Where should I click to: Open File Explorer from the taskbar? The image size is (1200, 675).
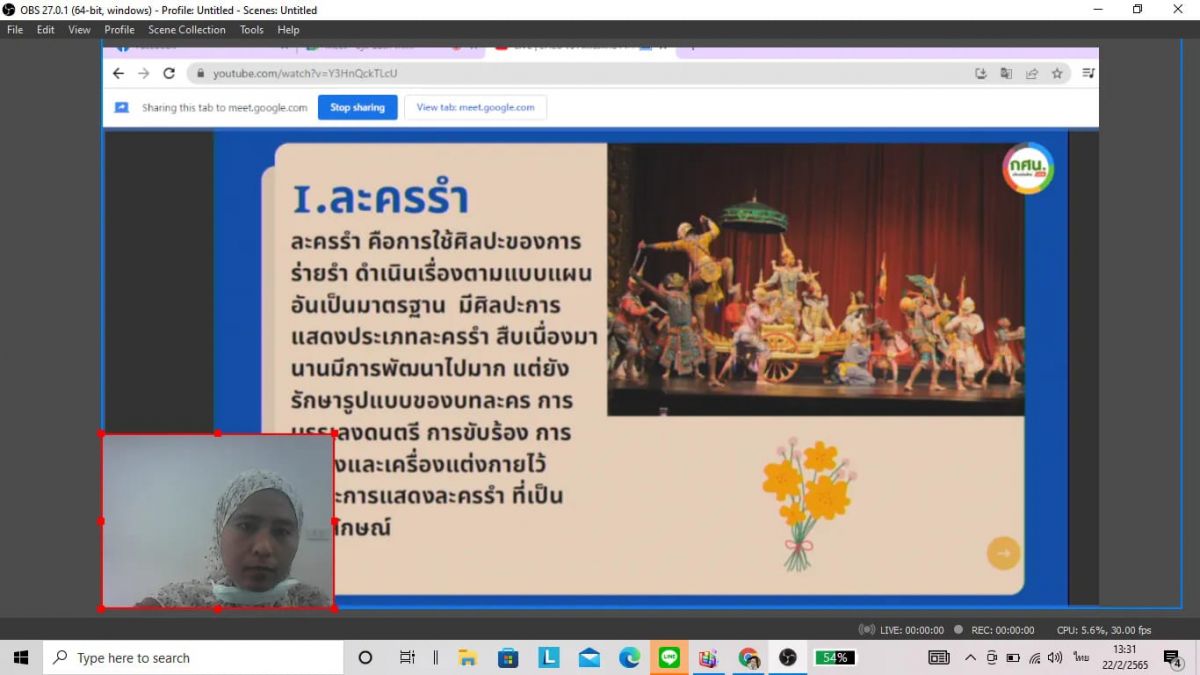coord(467,657)
